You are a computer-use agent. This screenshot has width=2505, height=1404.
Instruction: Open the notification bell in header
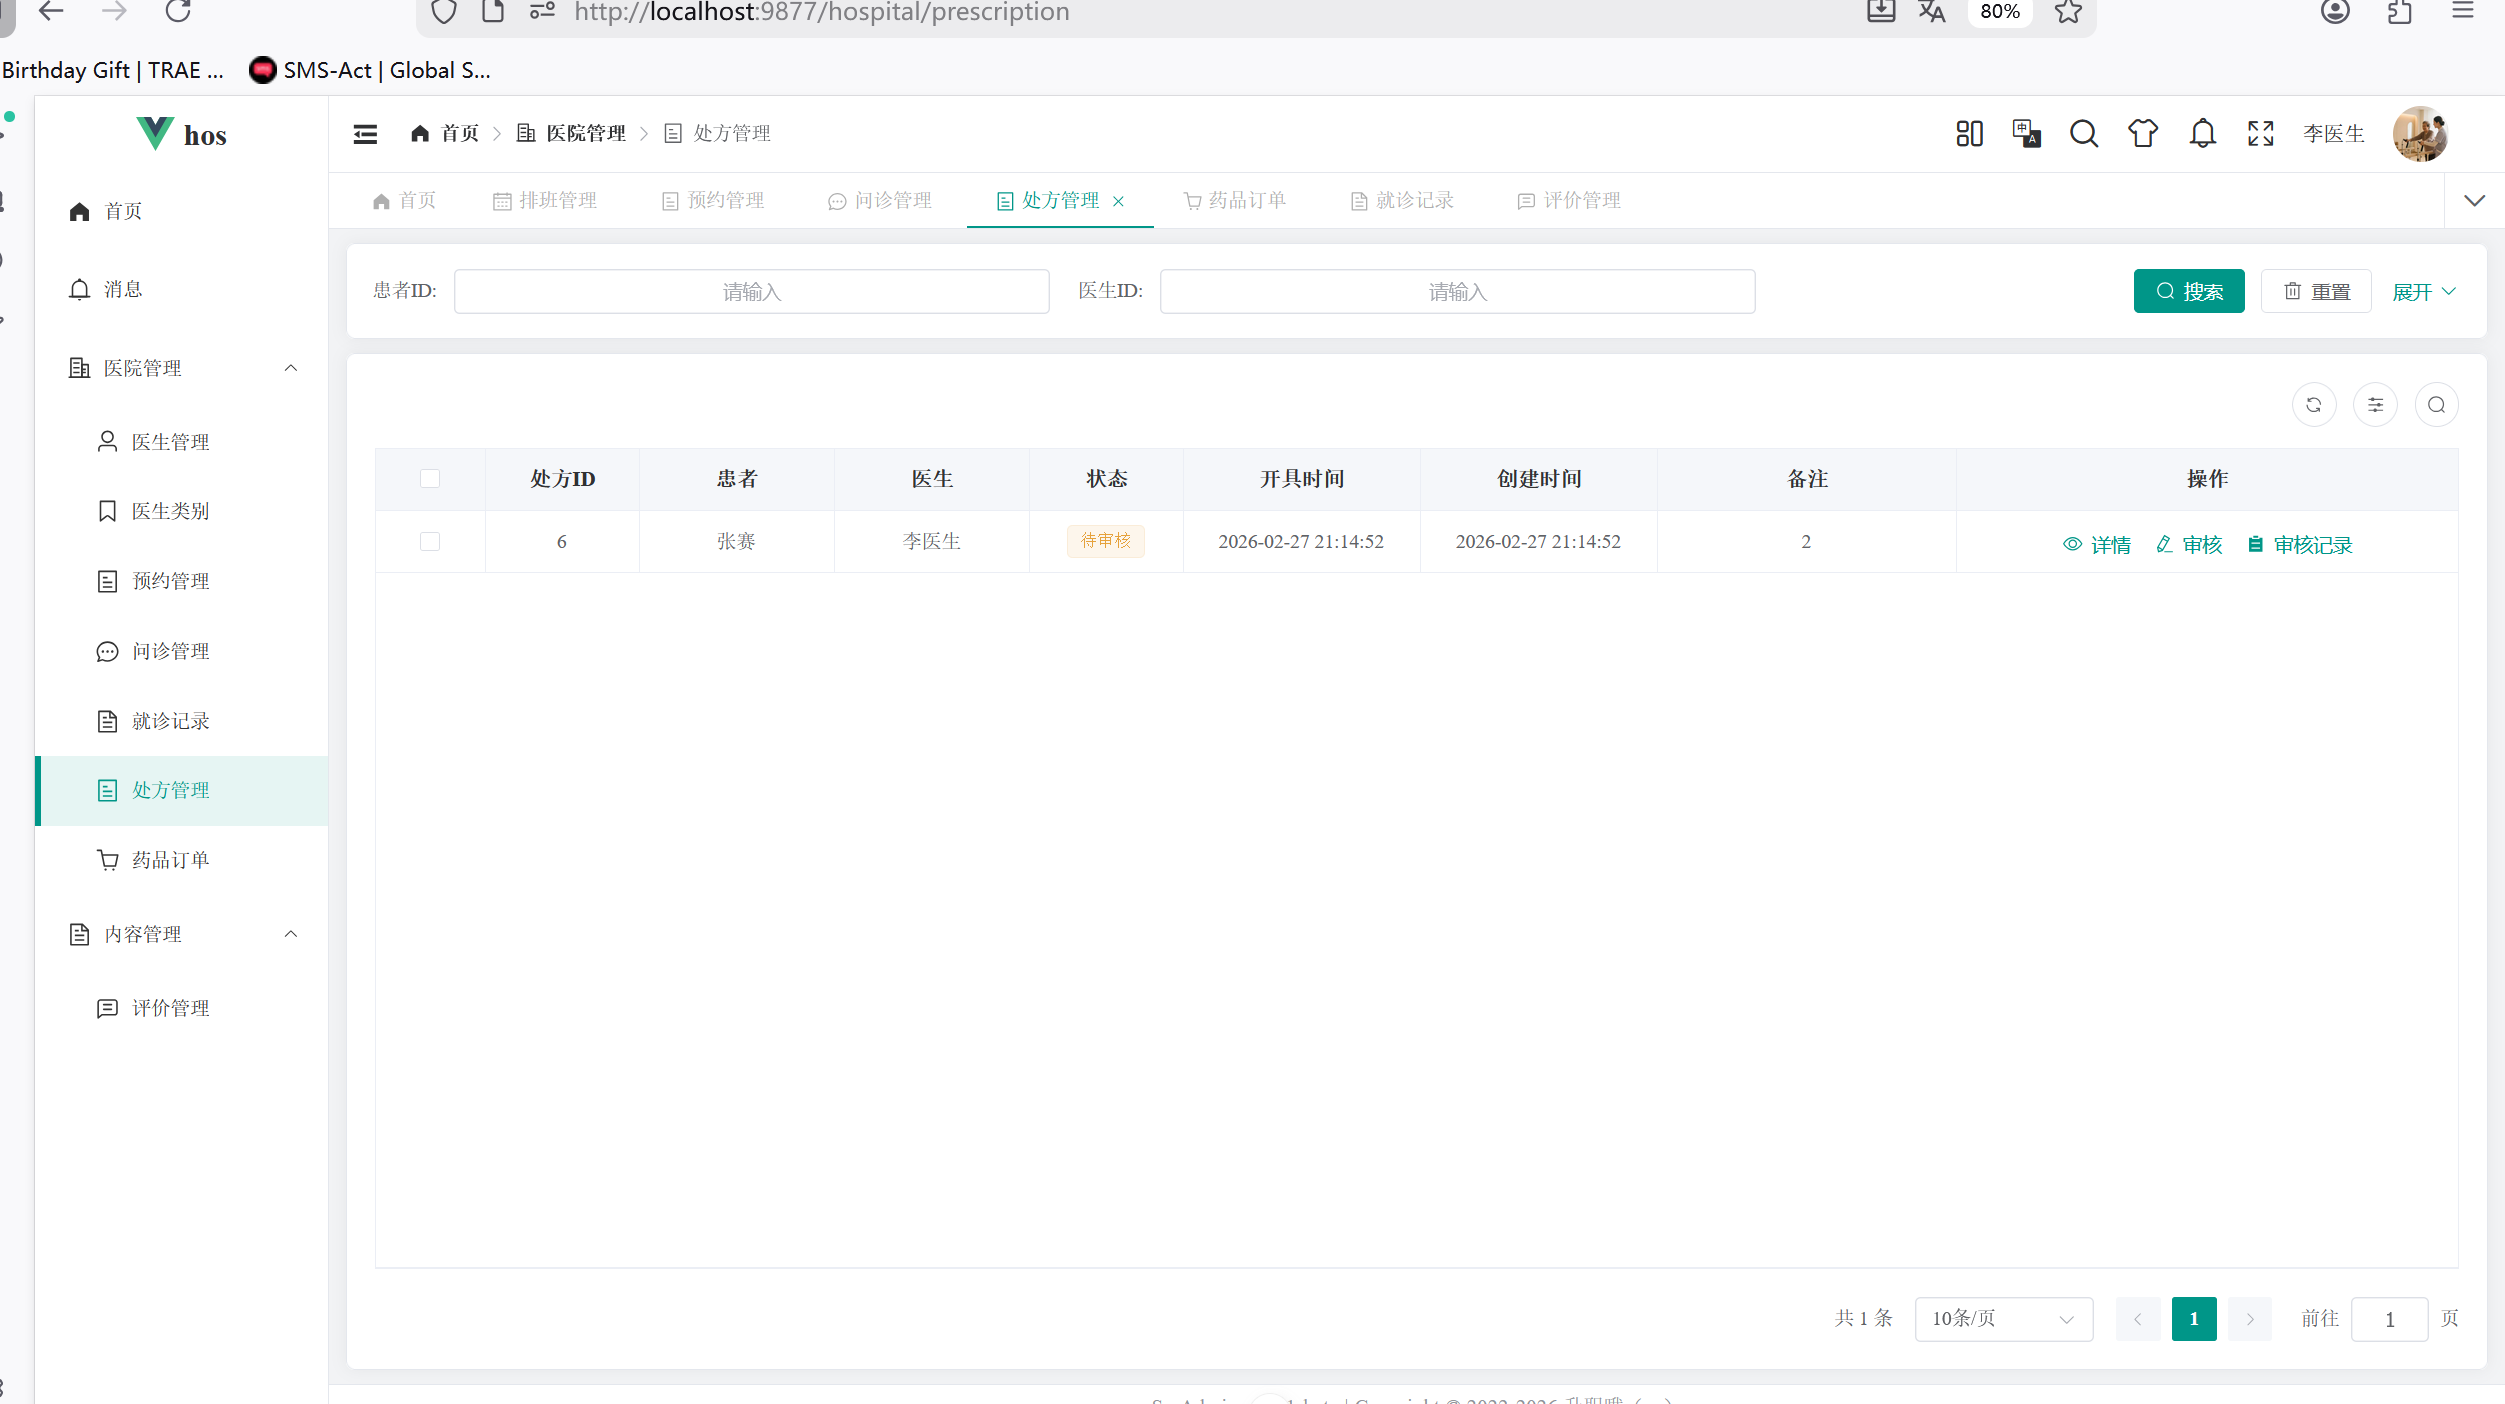(x=2202, y=134)
